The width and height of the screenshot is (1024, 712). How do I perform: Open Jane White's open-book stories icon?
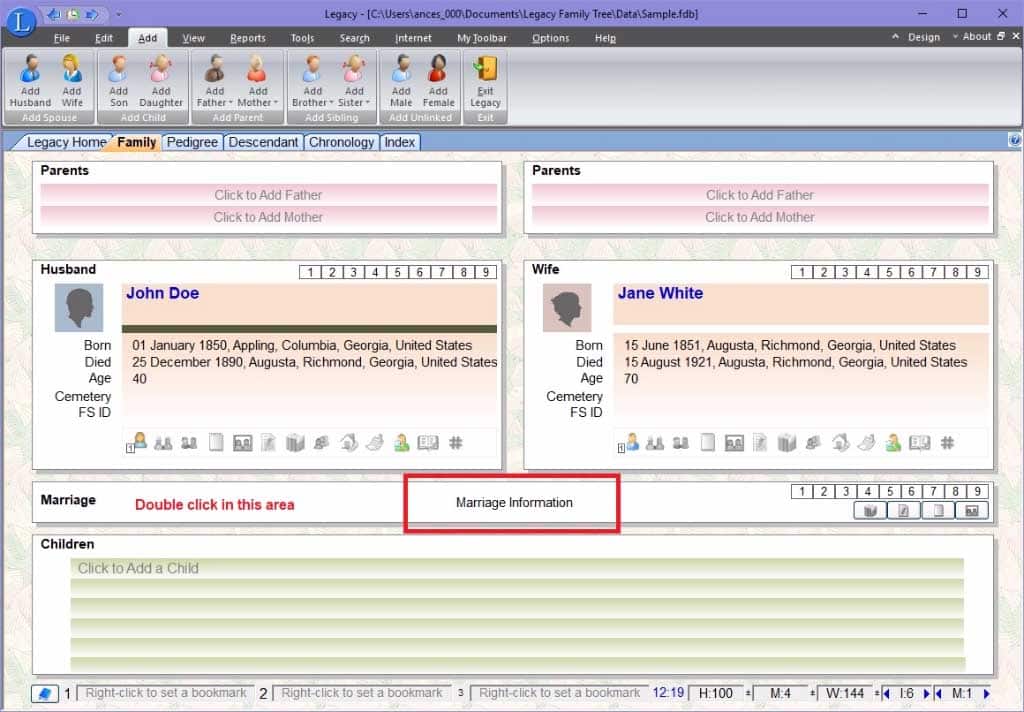point(920,443)
